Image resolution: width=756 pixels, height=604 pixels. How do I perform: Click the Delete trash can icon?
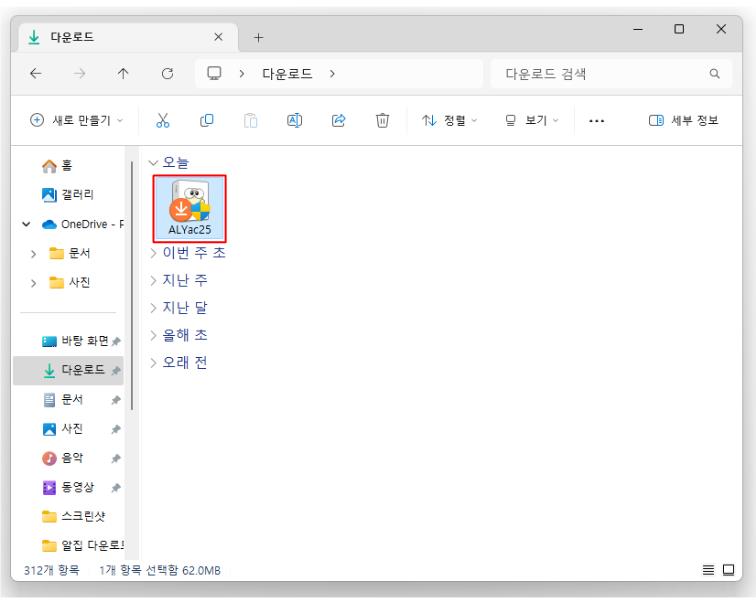pyautogui.click(x=382, y=120)
